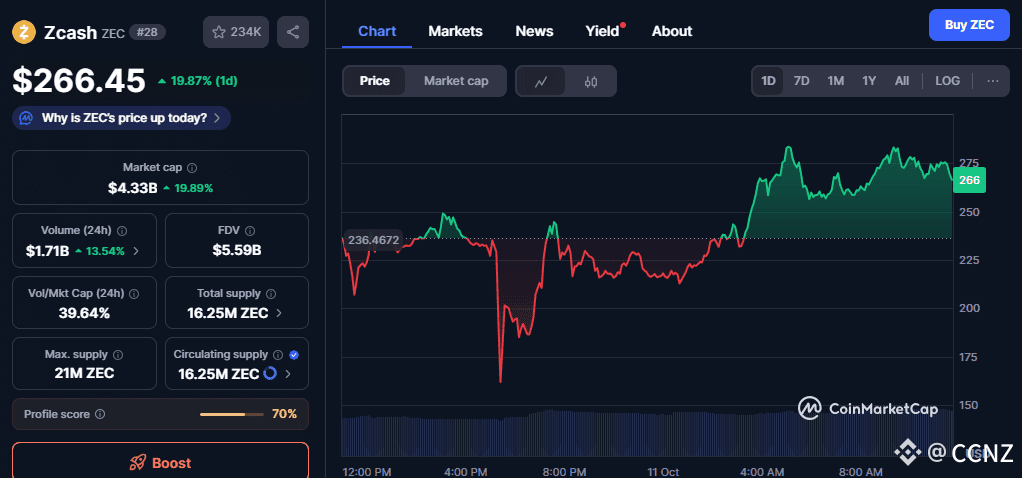This screenshot has height=478, width=1022.
Task: Toggle chart to Market cap view
Action: click(x=456, y=81)
